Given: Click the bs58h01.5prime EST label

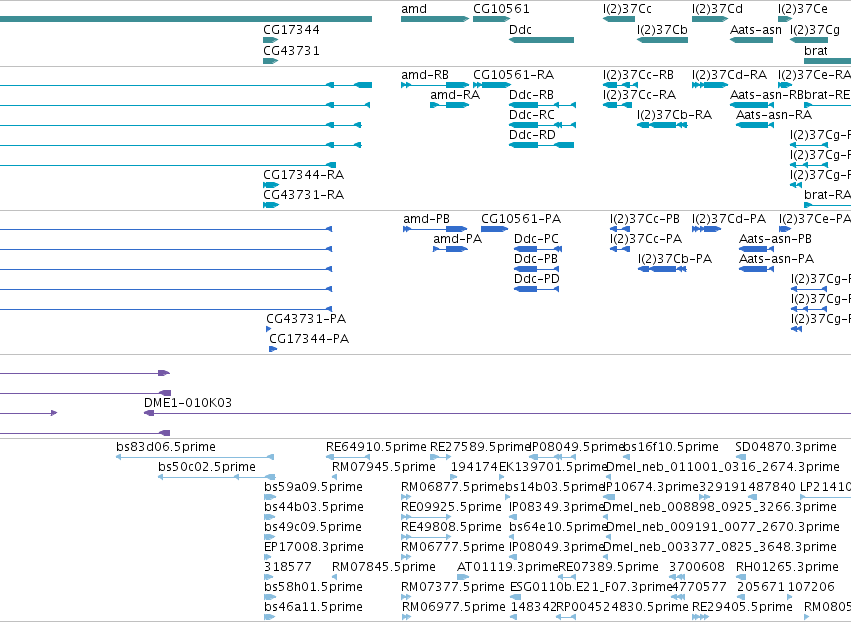Looking at the screenshot, I should 313,588.
